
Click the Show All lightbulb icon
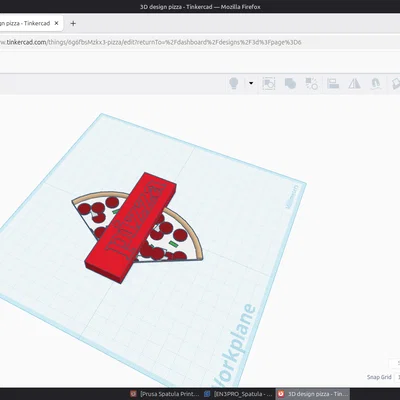(x=234, y=83)
